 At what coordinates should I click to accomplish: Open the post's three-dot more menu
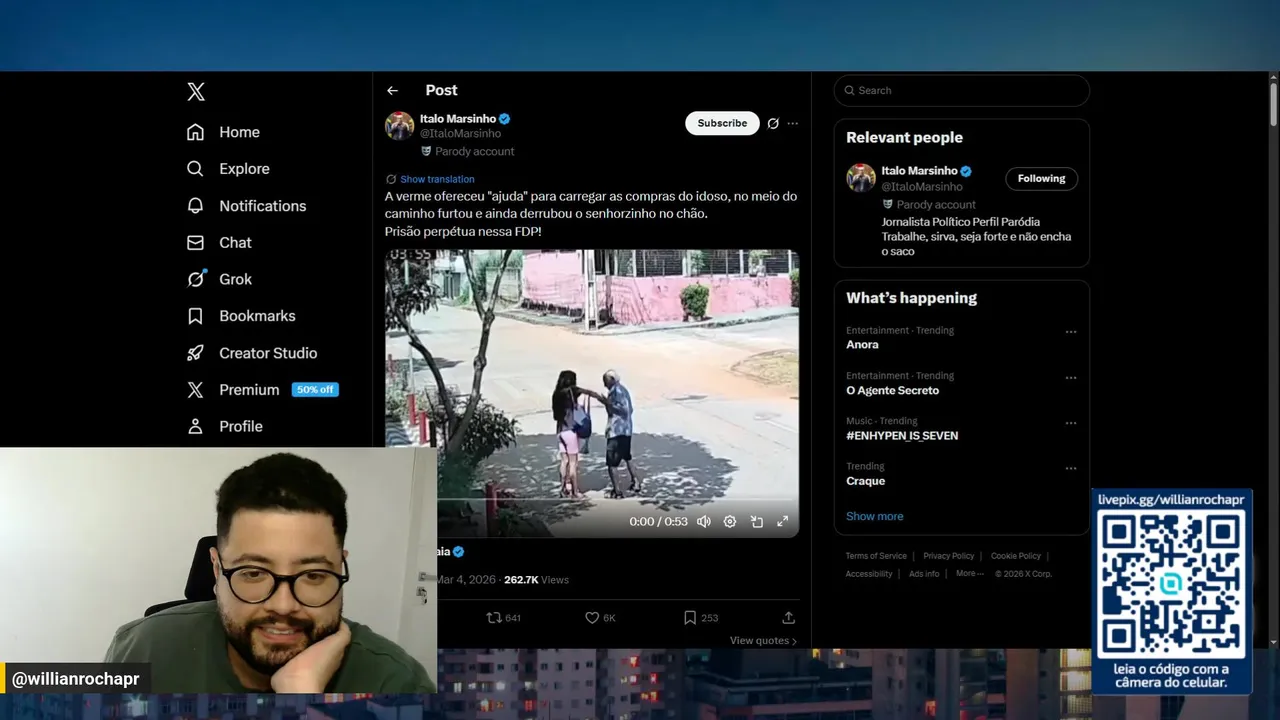(793, 123)
